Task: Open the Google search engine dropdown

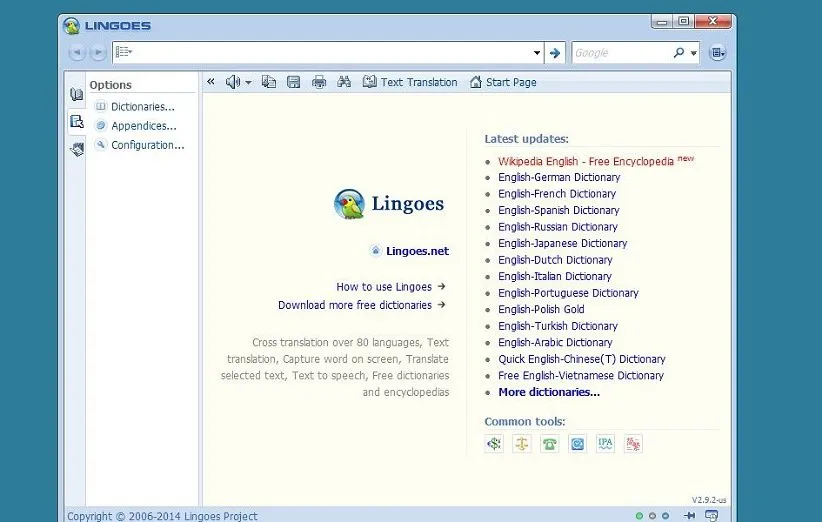Action: 693,53
